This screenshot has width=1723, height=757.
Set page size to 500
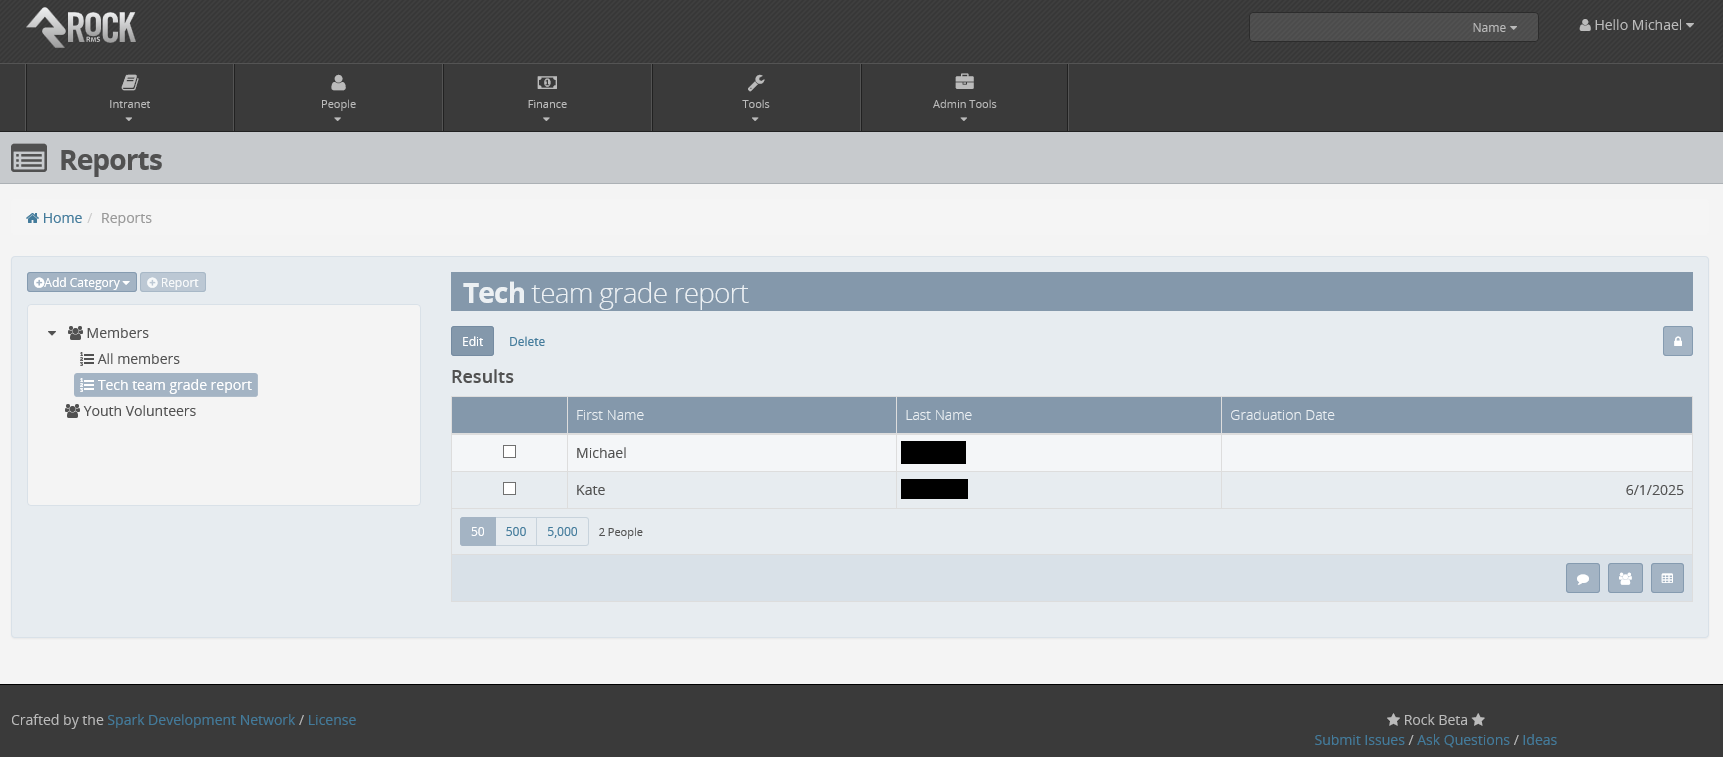pos(516,532)
